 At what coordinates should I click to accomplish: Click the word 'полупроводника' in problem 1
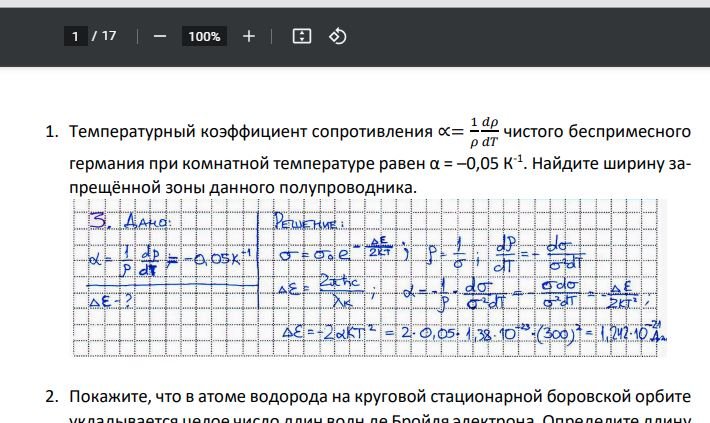(x=314, y=188)
